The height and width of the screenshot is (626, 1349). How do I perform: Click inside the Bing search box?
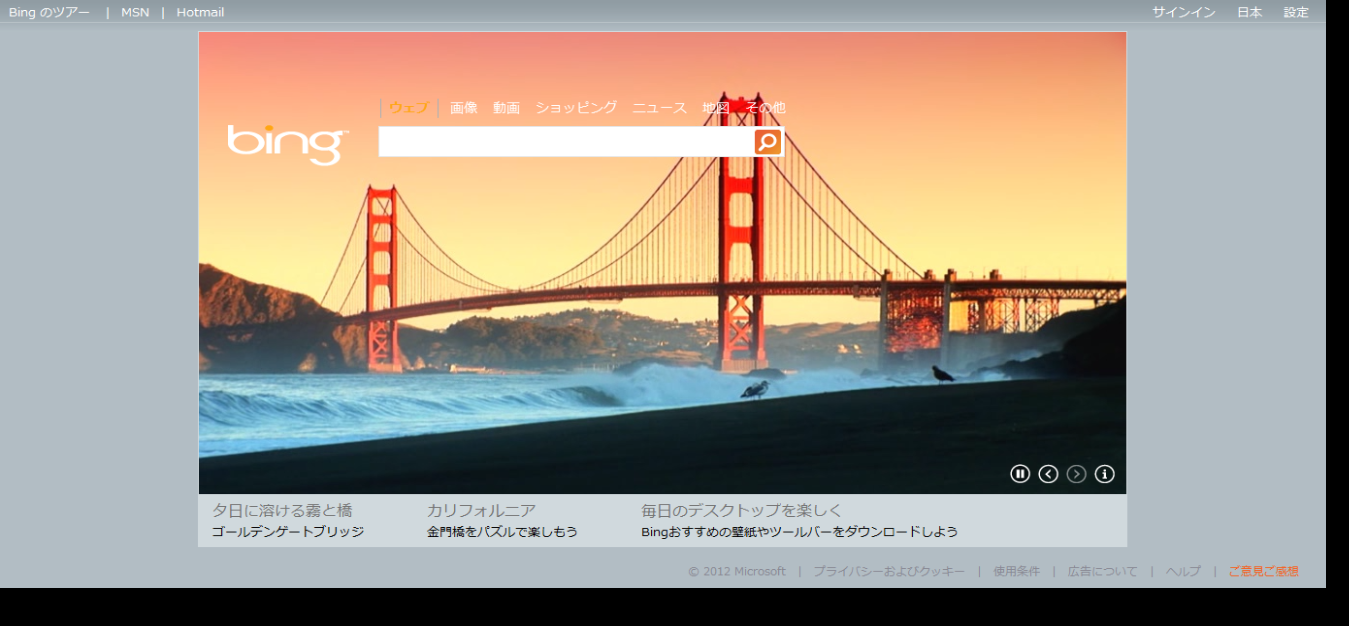pyautogui.click(x=565, y=142)
